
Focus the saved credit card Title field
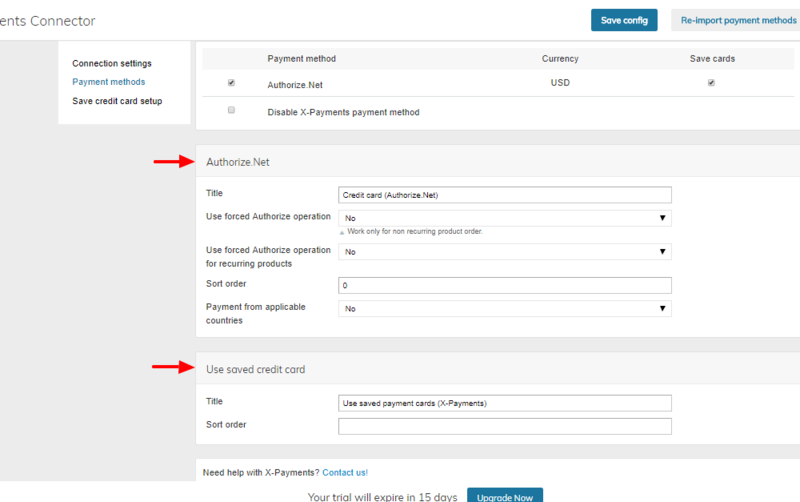(505, 403)
